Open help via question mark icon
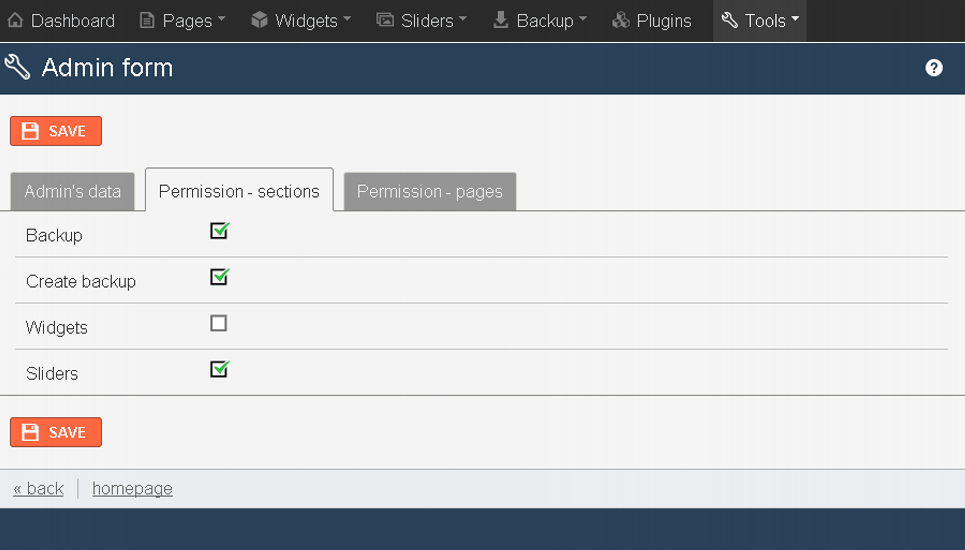Image resolution: width=965 pixels, height=550 pixels. tap(934, 68)
